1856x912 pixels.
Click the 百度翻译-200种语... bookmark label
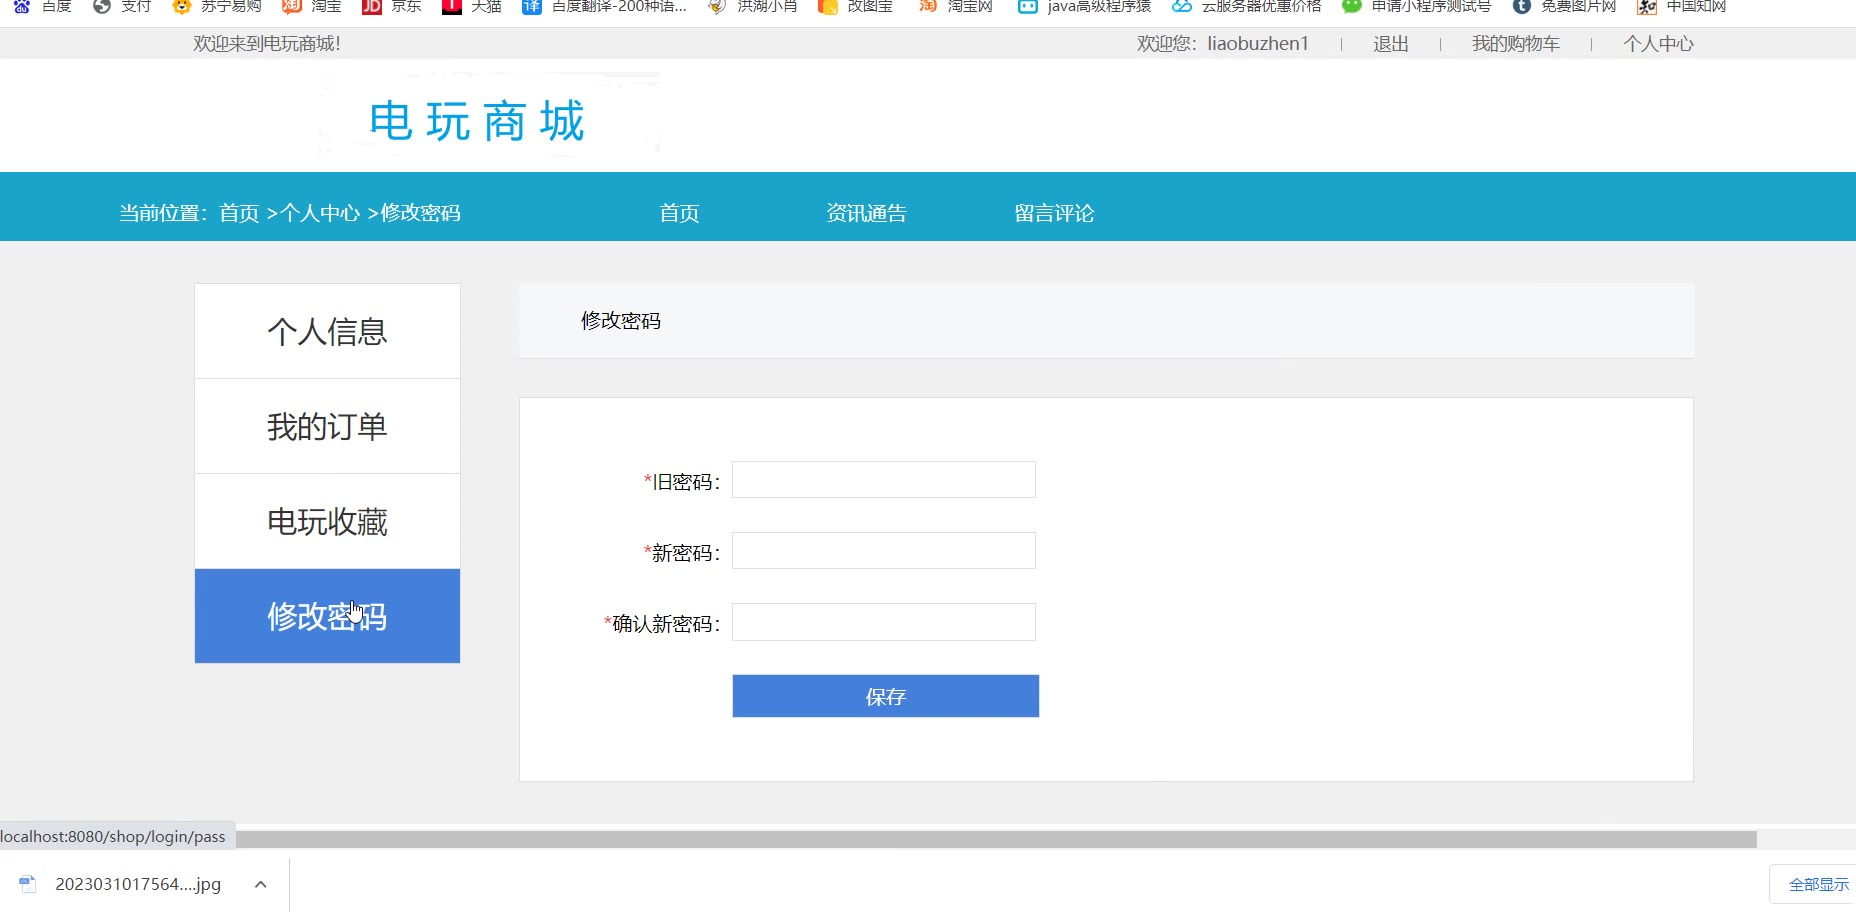point(619,6)
